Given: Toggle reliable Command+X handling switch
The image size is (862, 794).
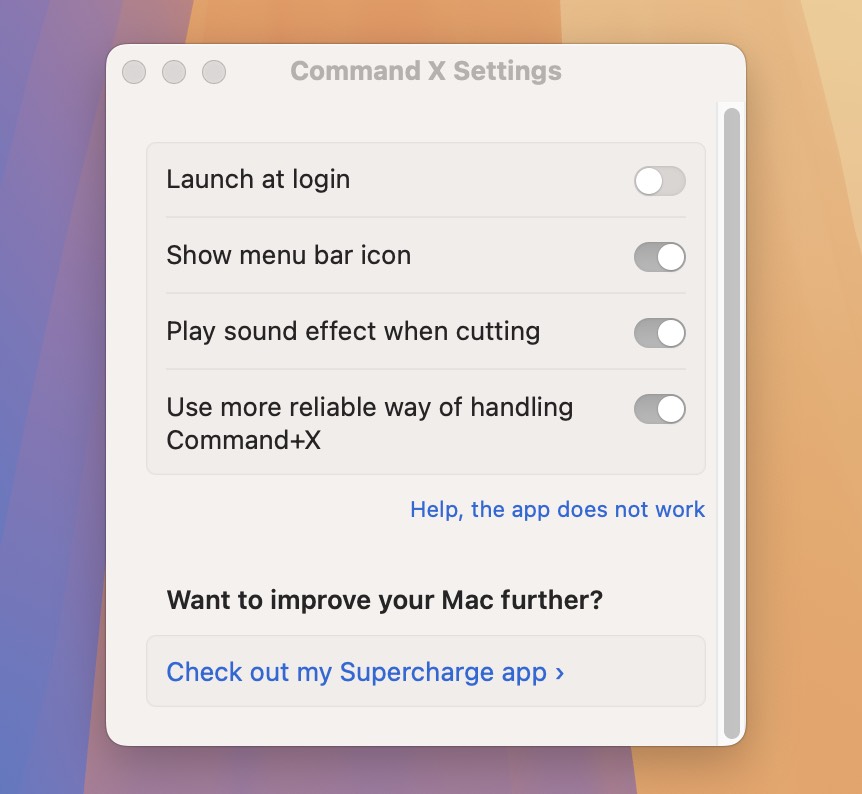Looking at the screenshot, I should 660,409.
